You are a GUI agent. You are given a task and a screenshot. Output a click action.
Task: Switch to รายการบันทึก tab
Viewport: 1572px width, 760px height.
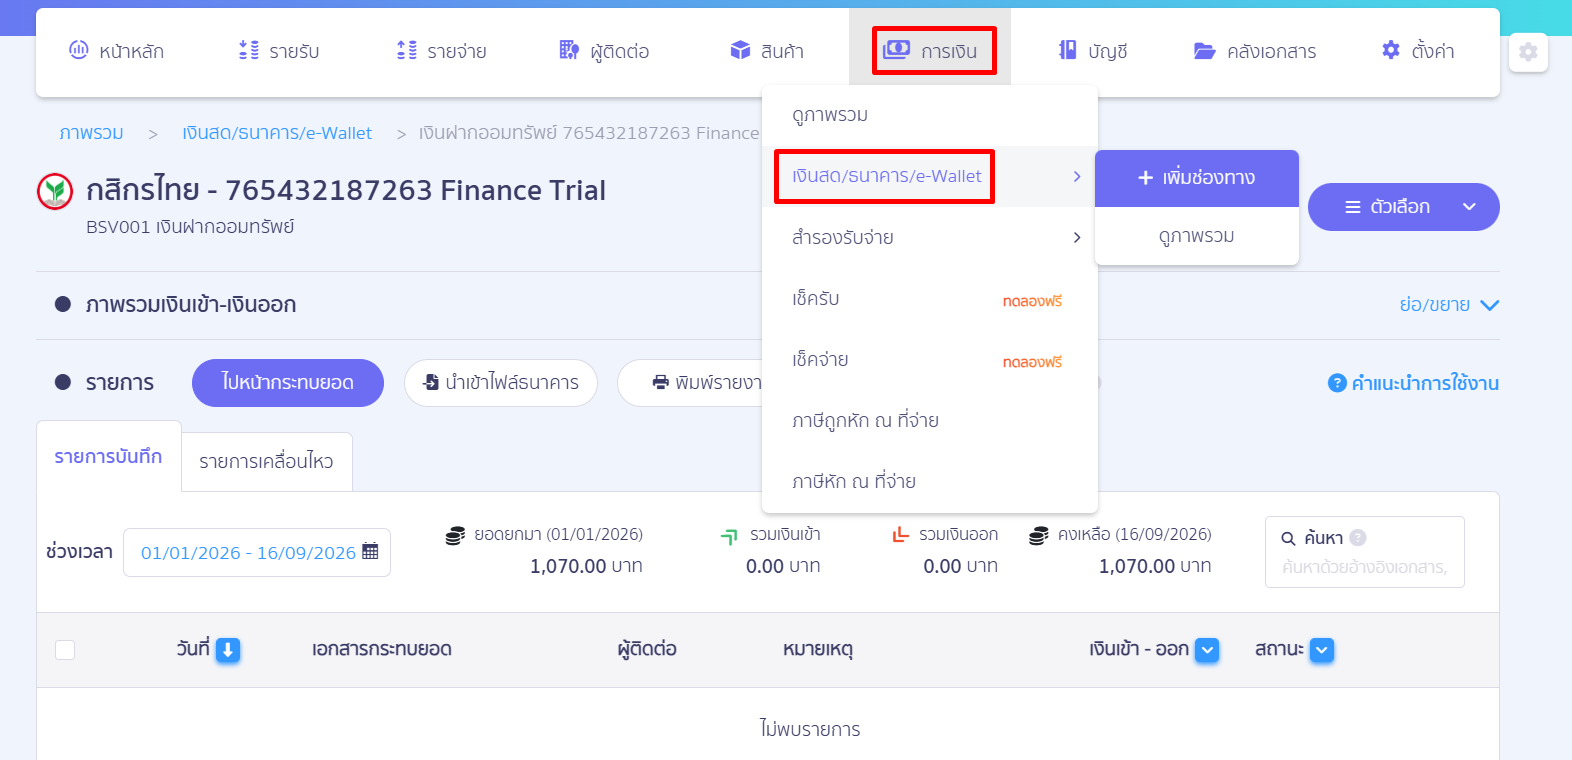click(x=109, y=457)
